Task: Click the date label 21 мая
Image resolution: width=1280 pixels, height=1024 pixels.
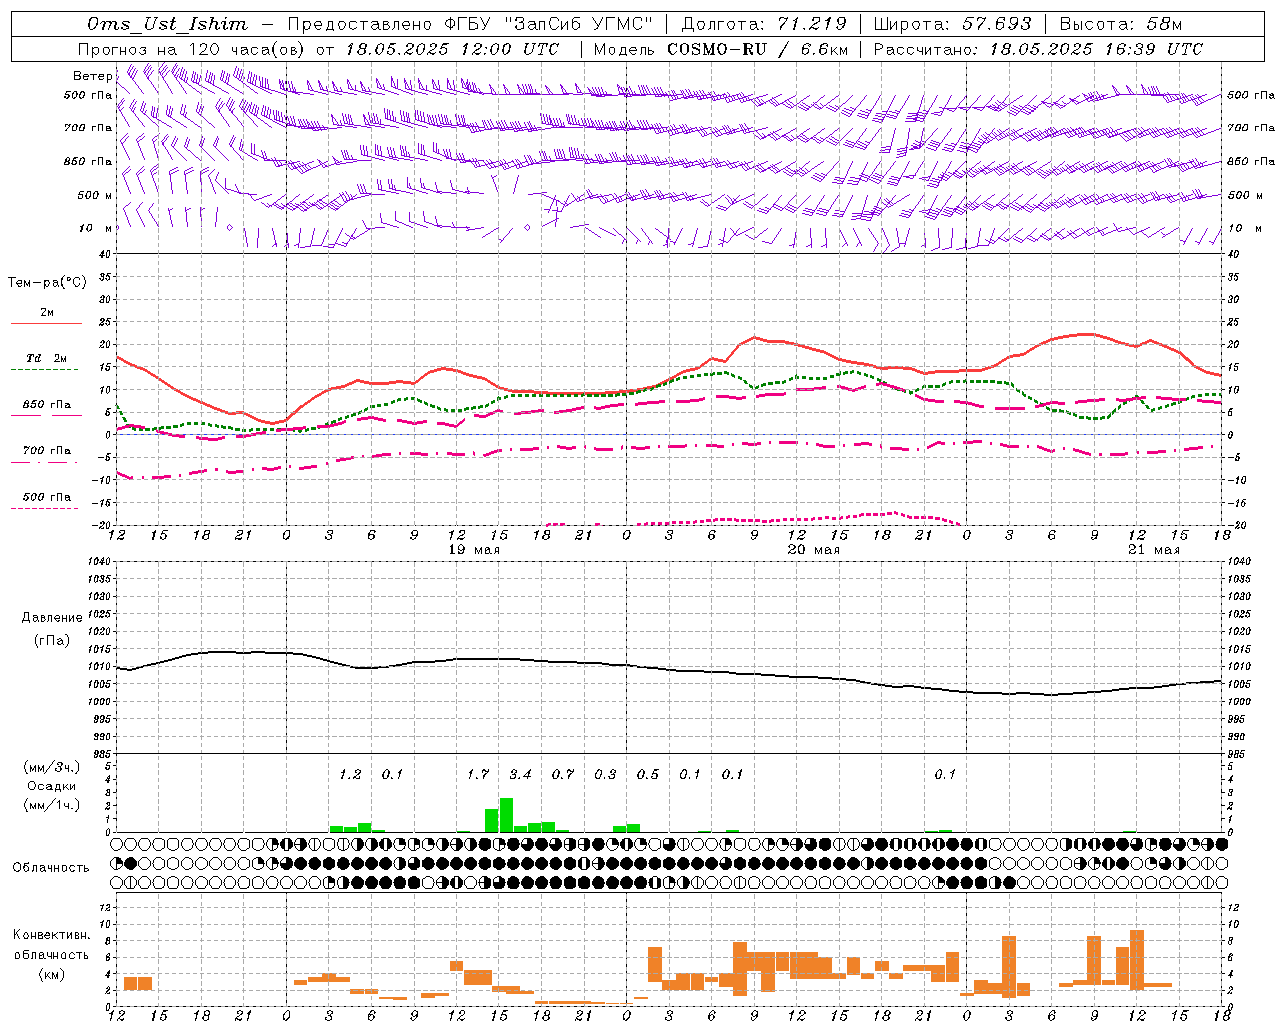Action: (x=1153, y=550)
